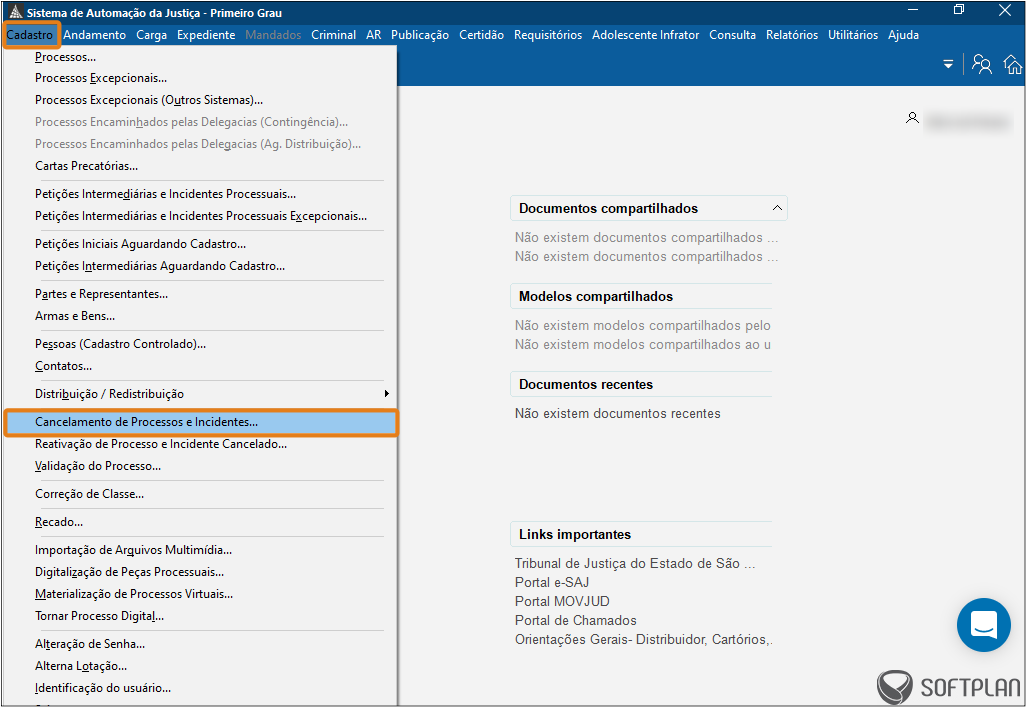Click 'Não existem modelos compartilhados pelo' text
This screenshot has width=1026, height=707.
(643, 325)
